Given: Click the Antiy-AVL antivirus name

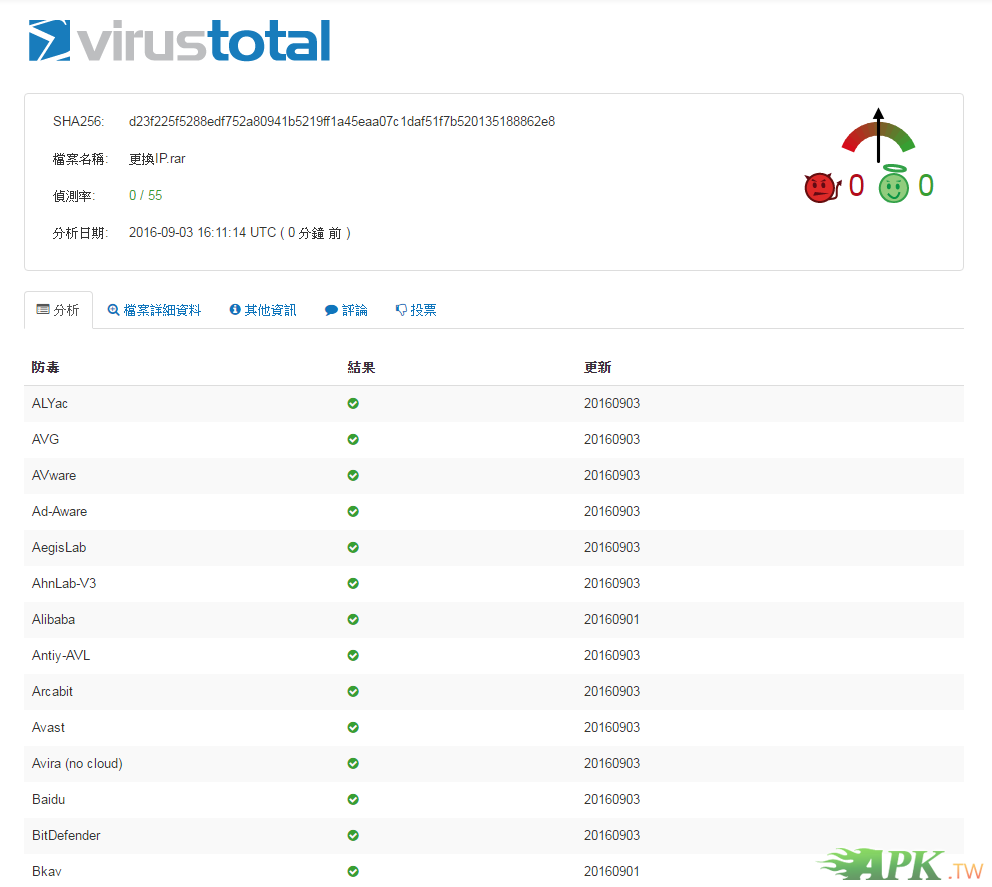Looking at the screenshot, I should click(61, 656).
